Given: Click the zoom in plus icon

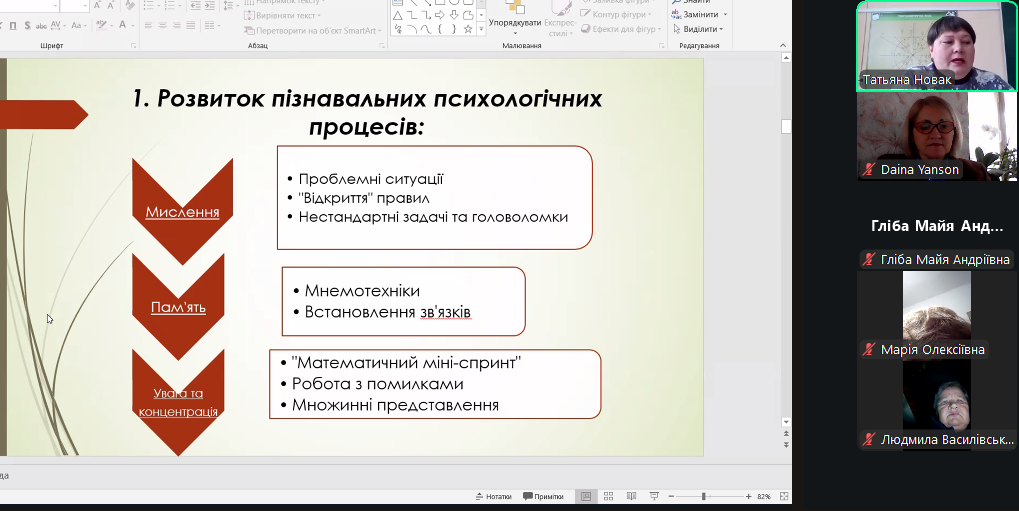Looking at the screenshot, I should (748, 496).
